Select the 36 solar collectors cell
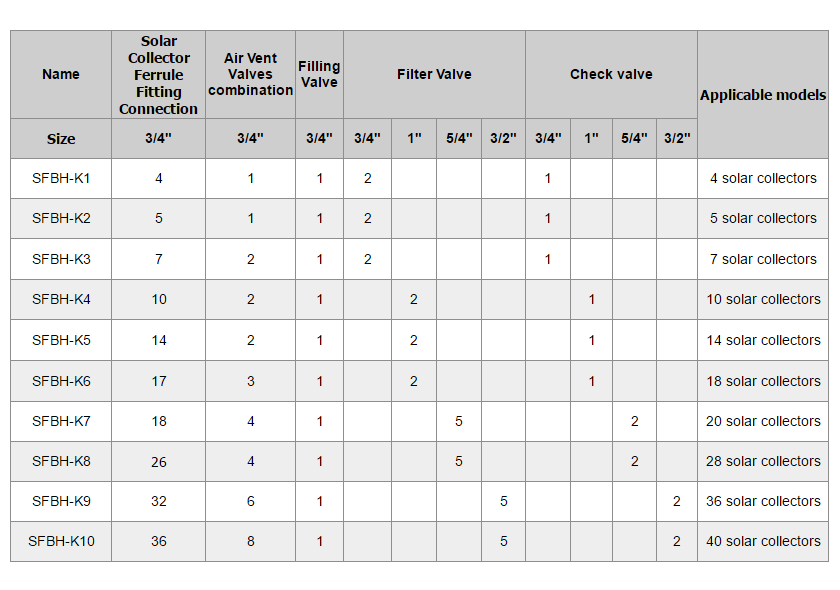The image size is (840, 590). click(x=763, y=501)
